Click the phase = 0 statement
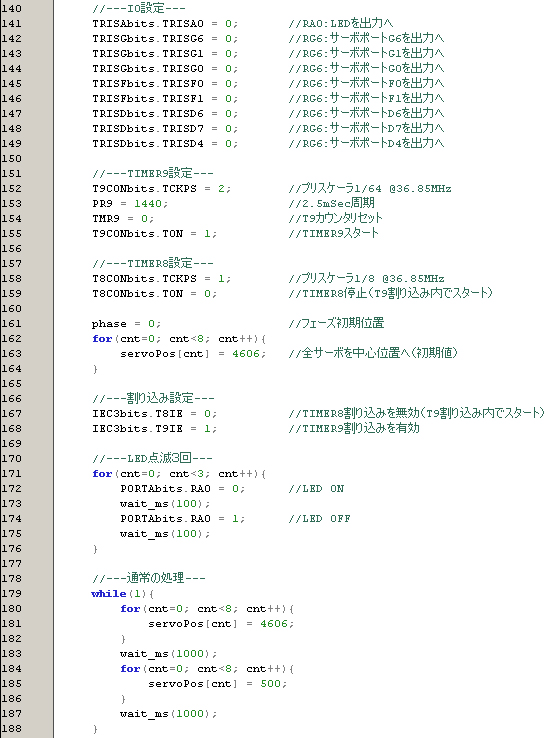The image size is (552, 738). 126,323
